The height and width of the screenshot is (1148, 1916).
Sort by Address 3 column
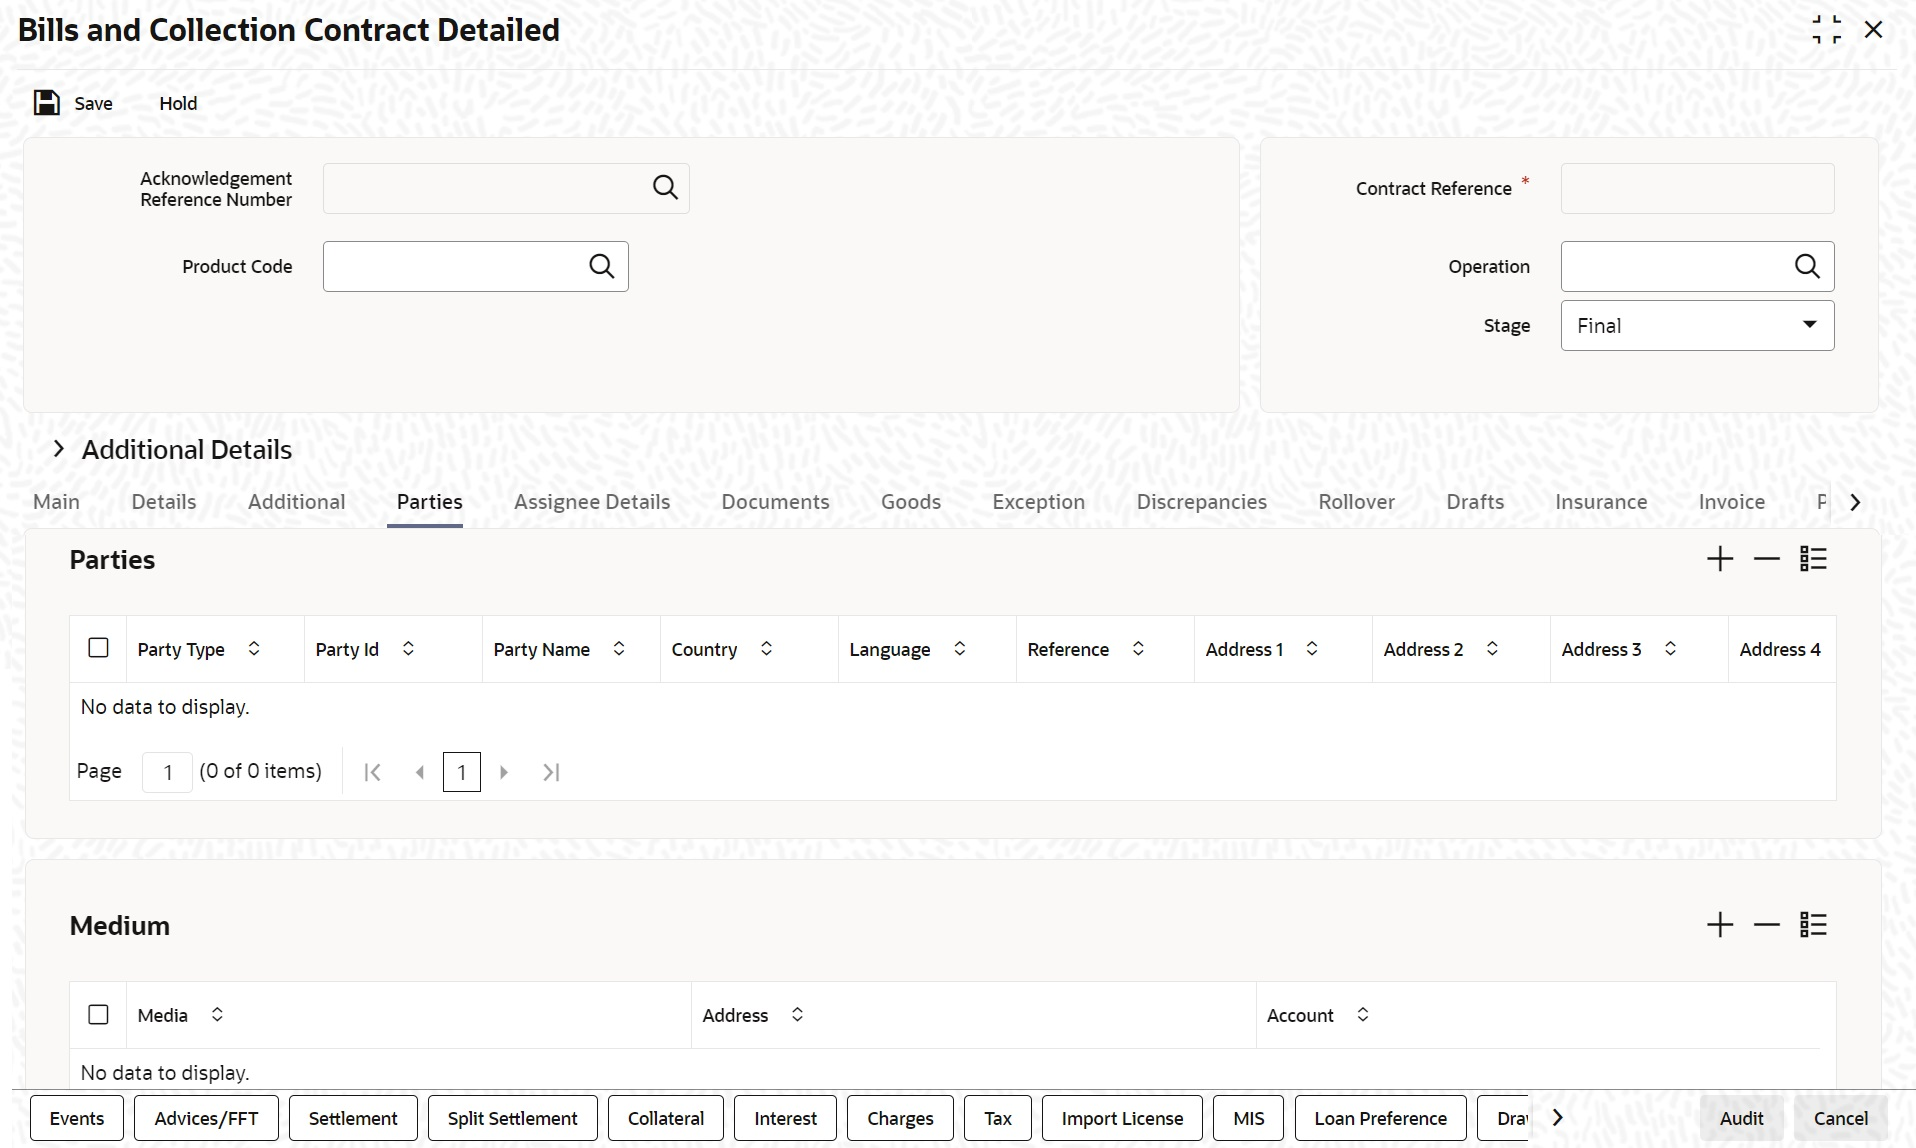click(x=1670, y=649)
